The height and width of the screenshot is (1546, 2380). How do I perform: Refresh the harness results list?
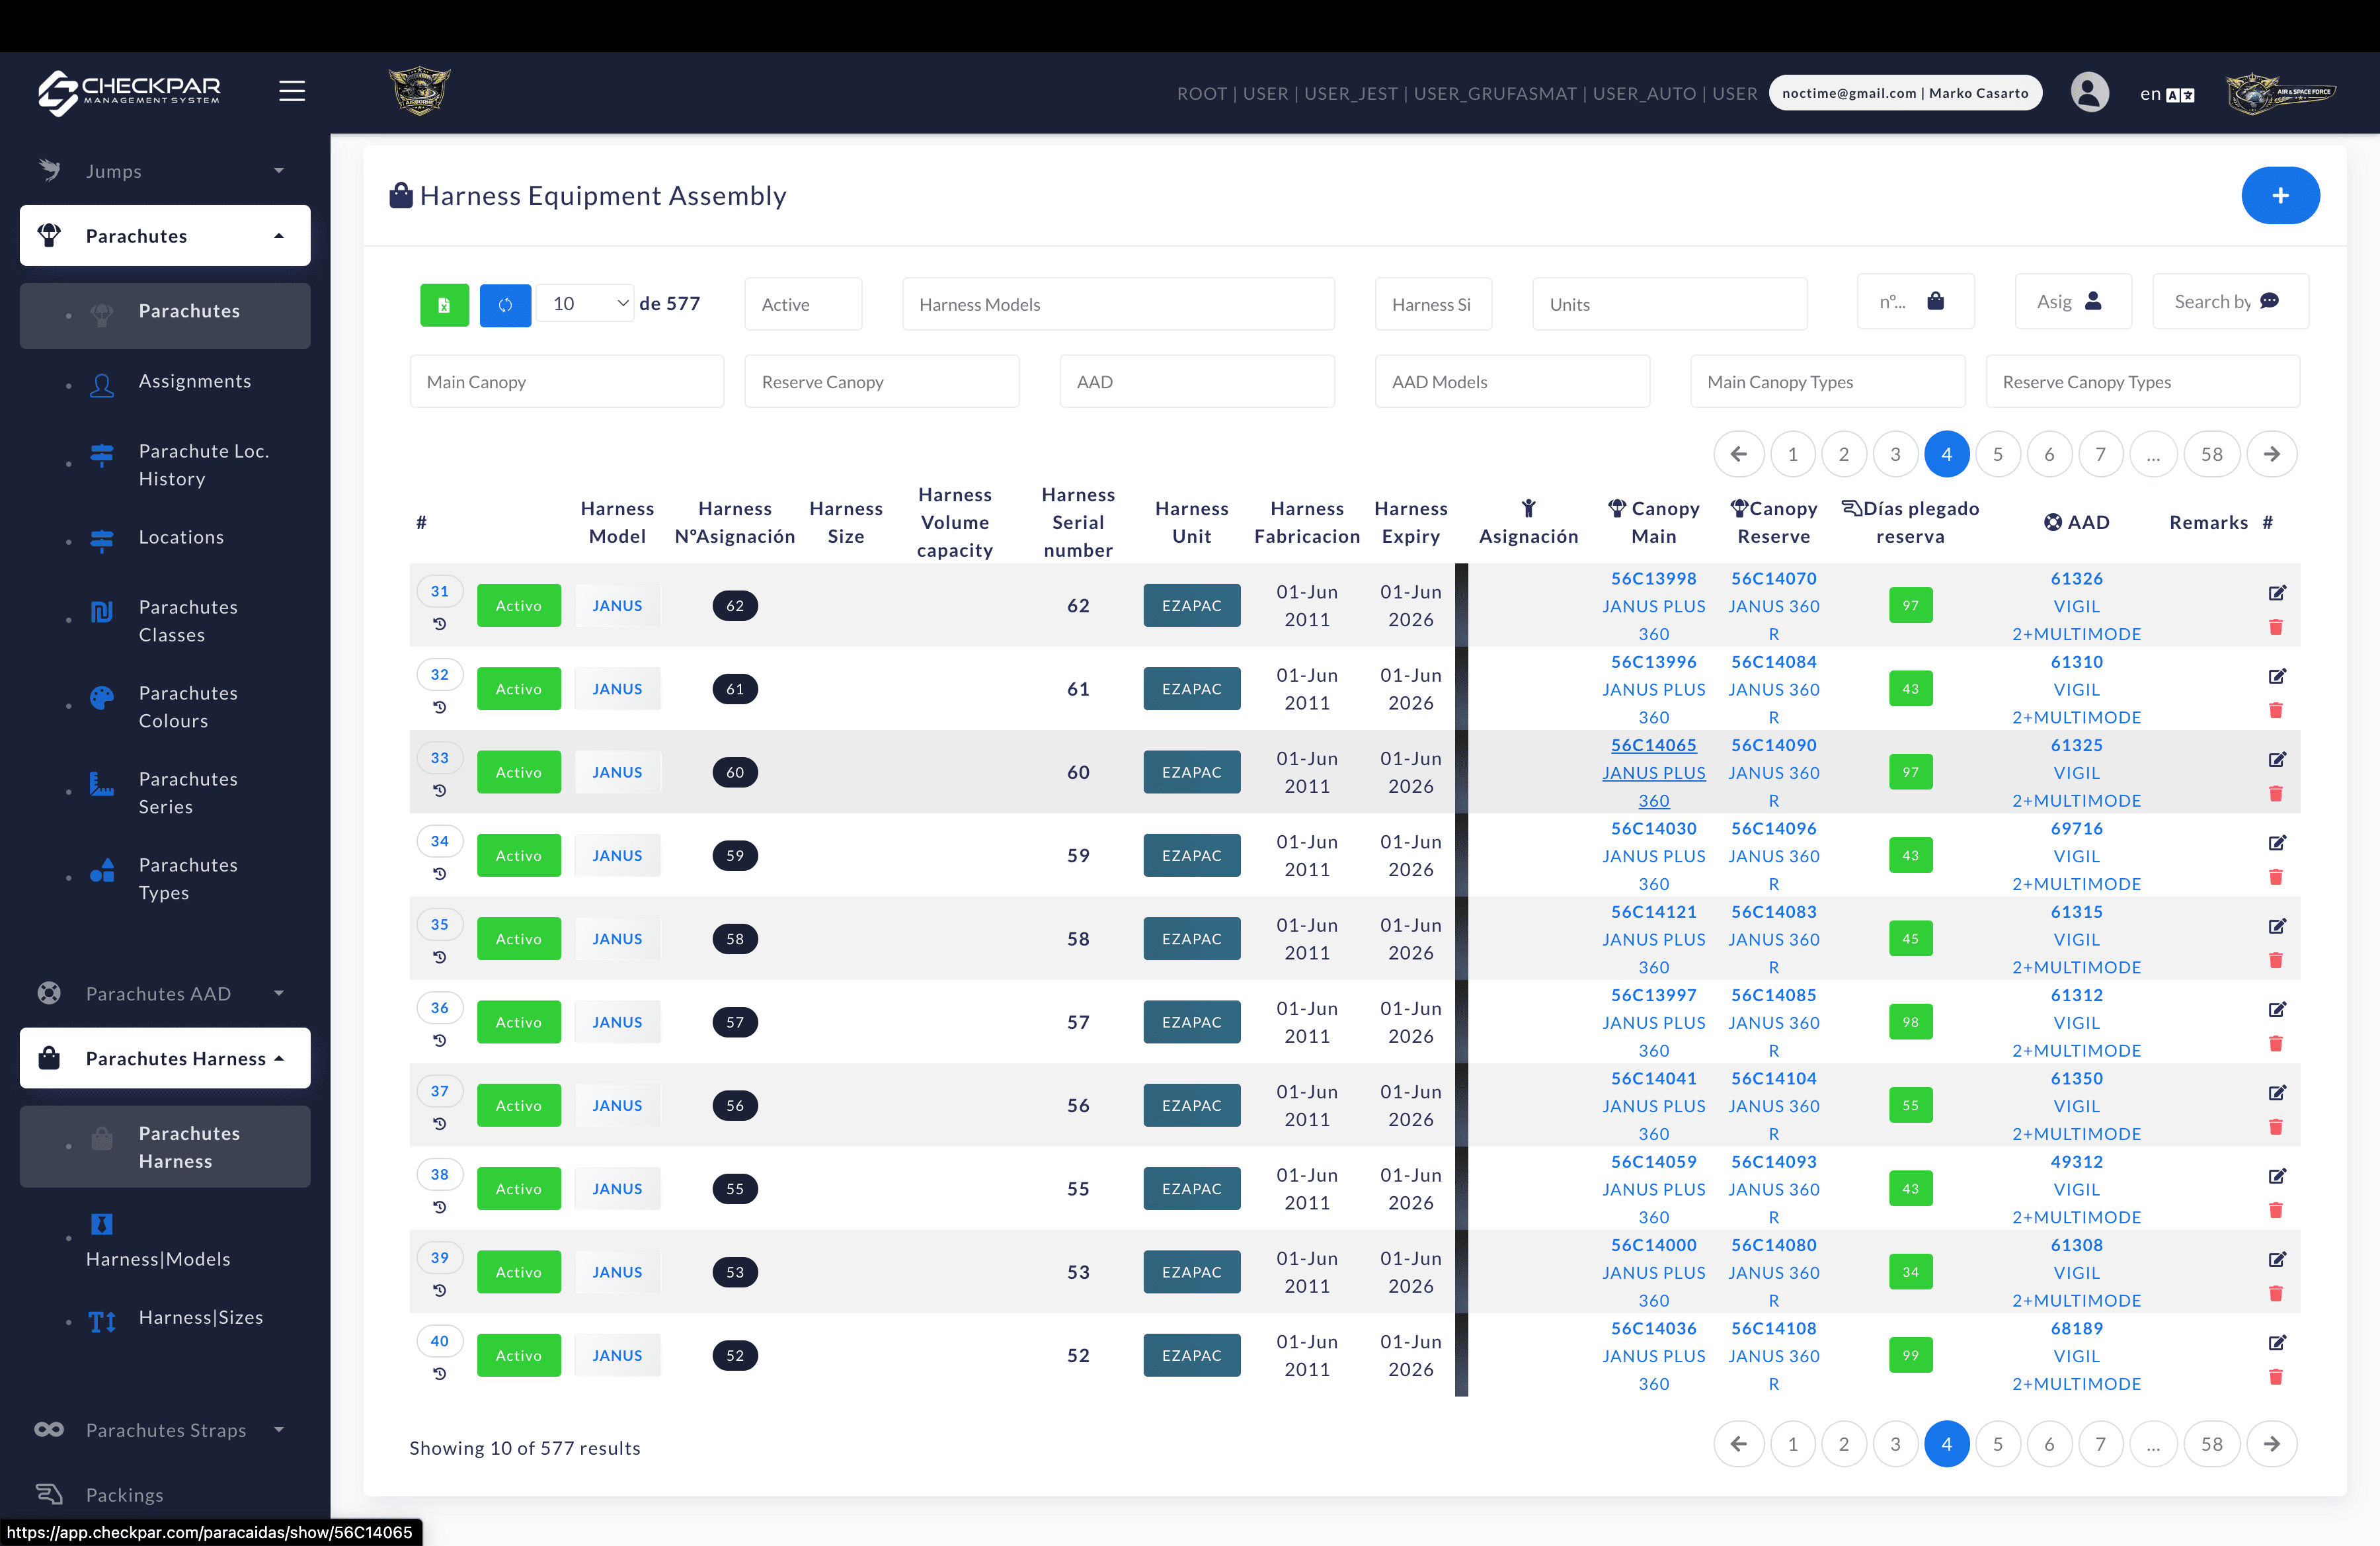(505, 304)
